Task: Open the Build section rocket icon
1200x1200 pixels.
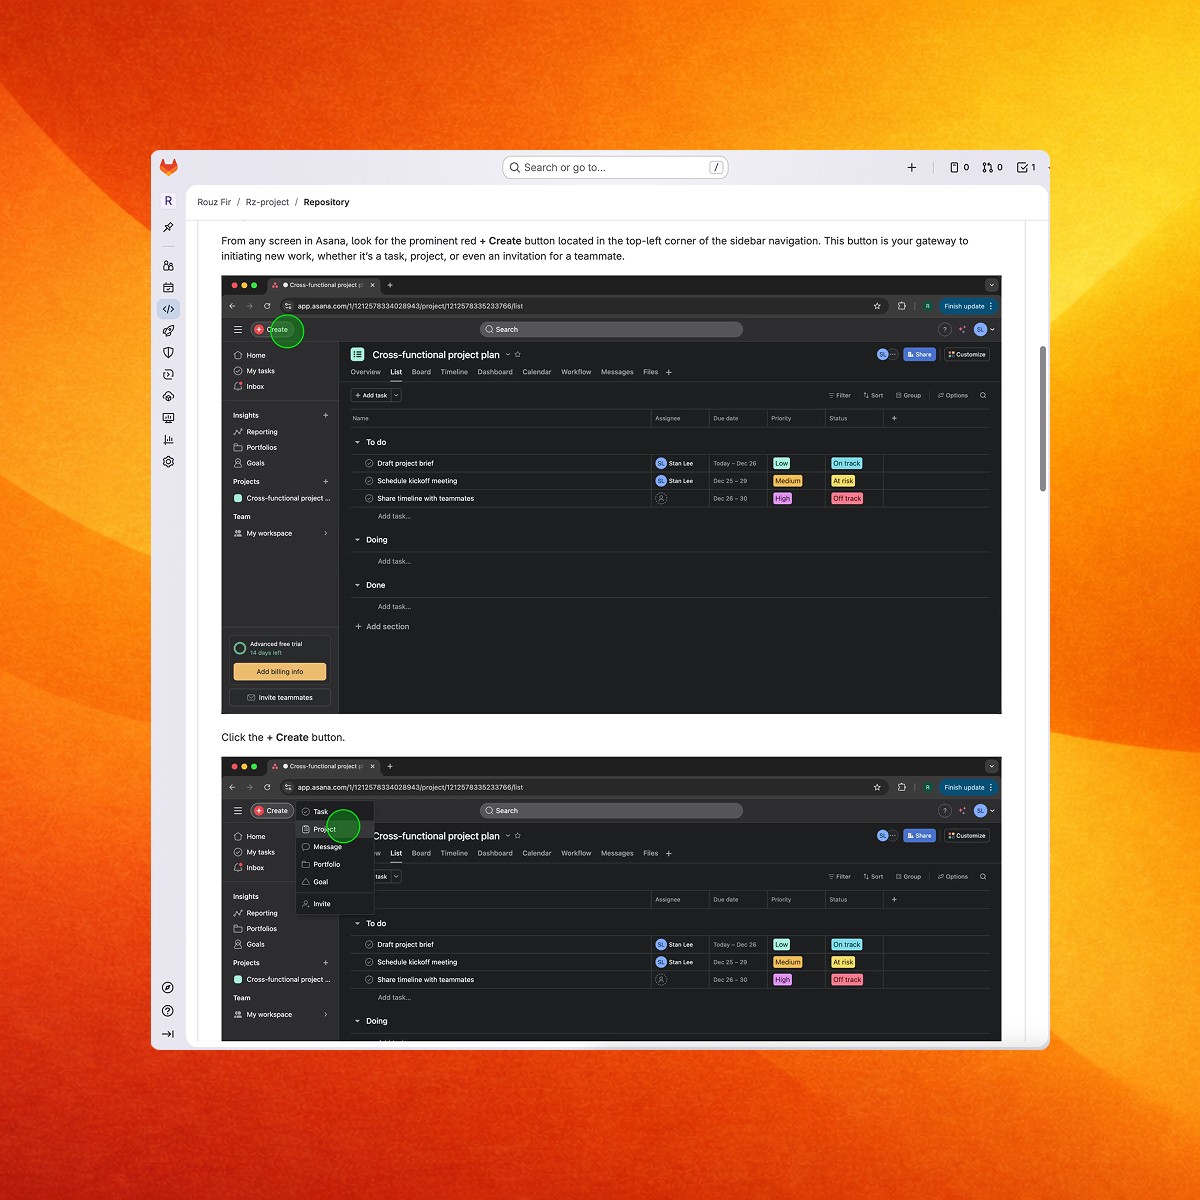Action: point(168,331)
